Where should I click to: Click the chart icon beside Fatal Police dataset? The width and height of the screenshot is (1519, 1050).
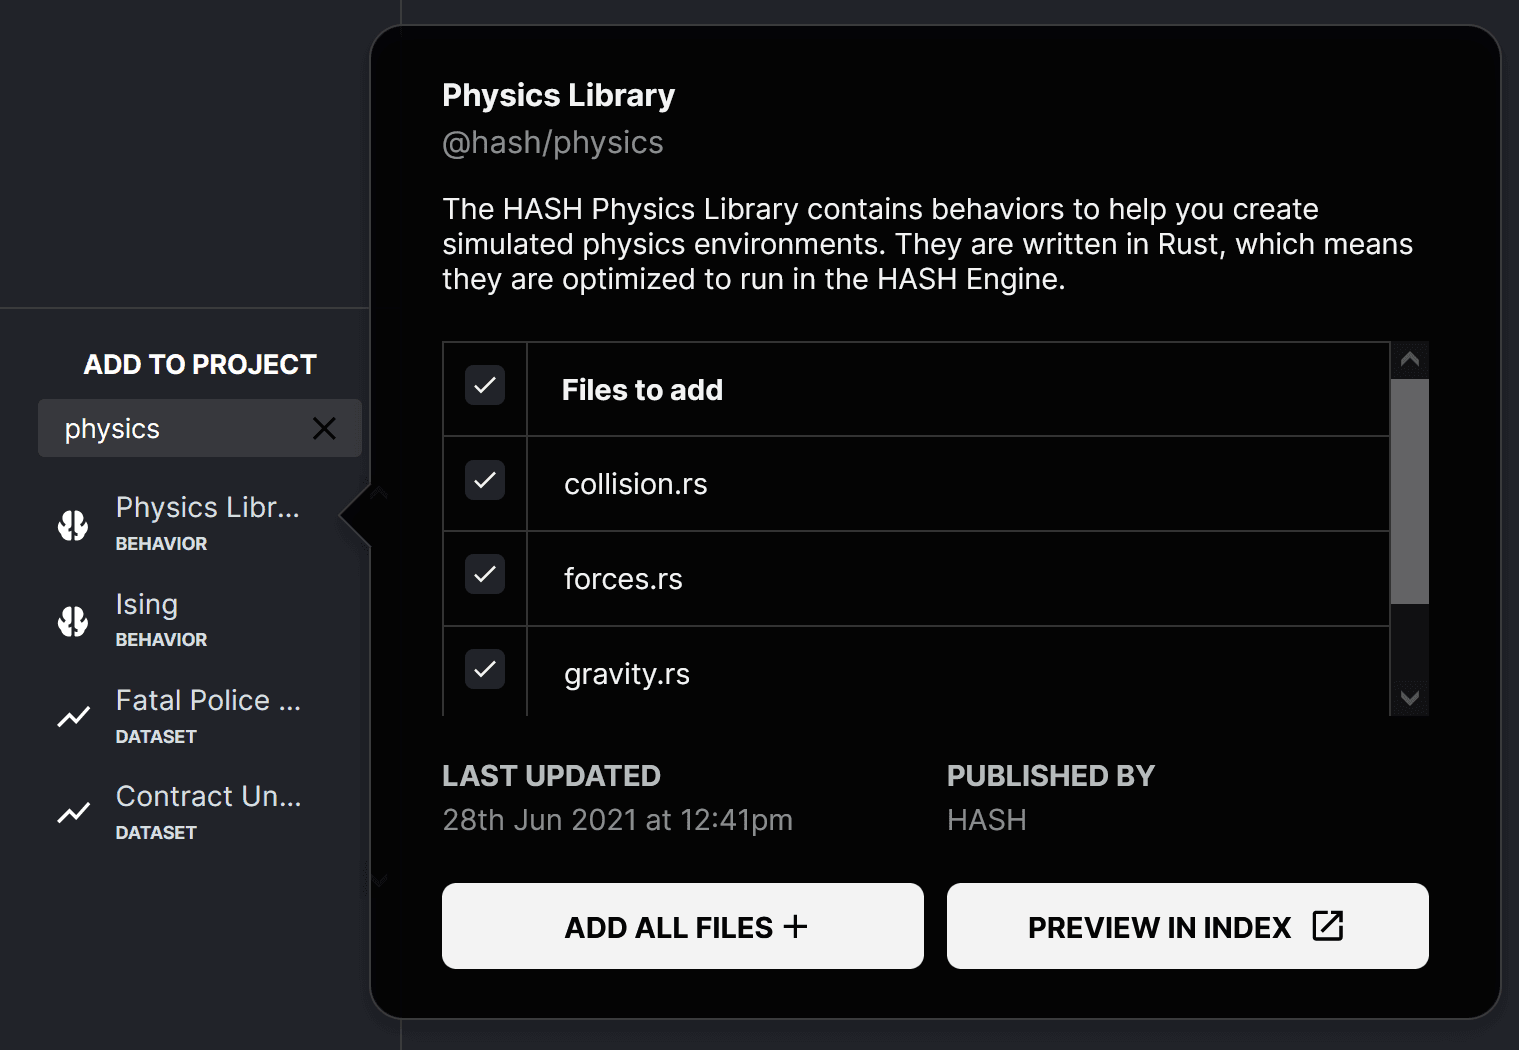tap(73, 717)
